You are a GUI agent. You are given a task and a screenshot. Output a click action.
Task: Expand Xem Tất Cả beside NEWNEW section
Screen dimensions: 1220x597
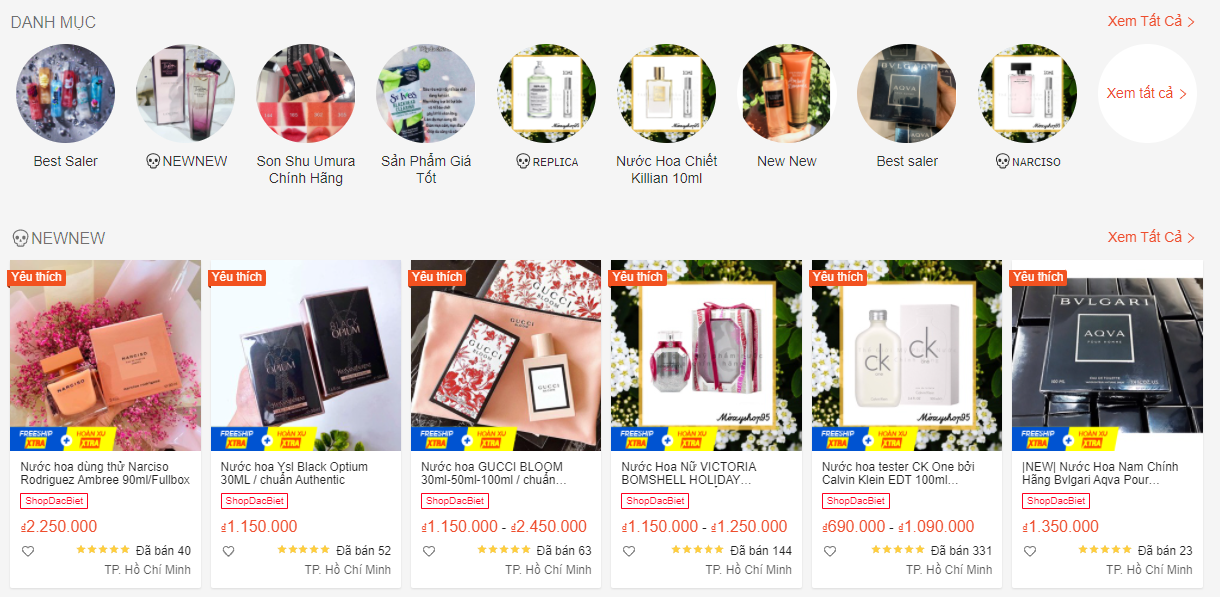1151,237
